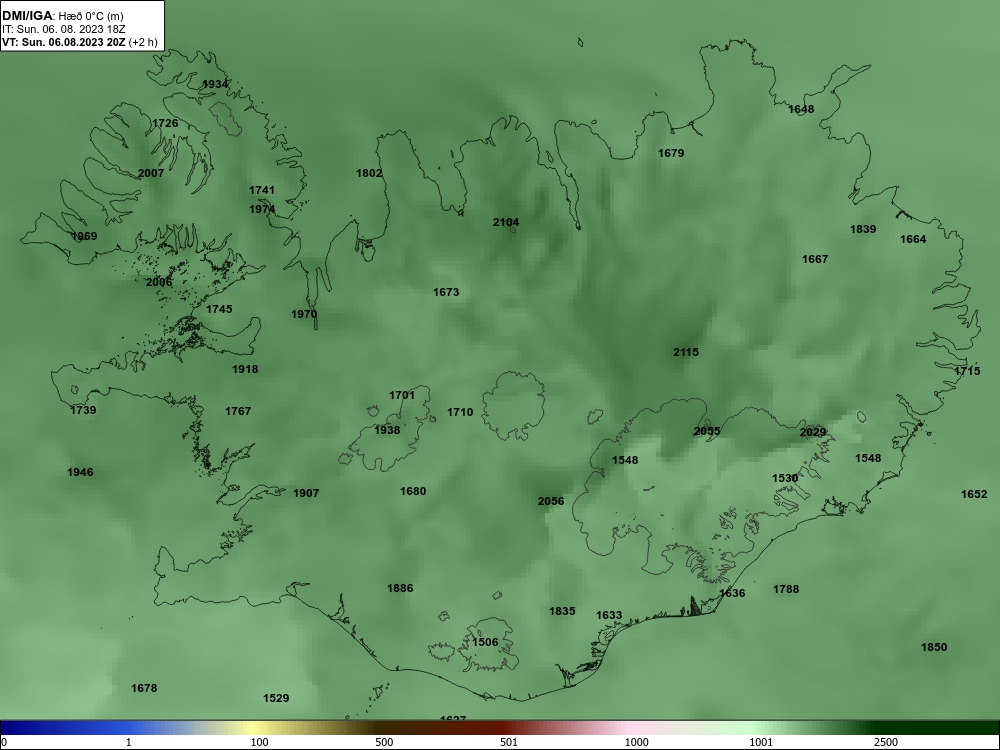The width and height of the screenshot is (1000, 750).
Task: Click the map value 1835
Action: click(562, 612)
